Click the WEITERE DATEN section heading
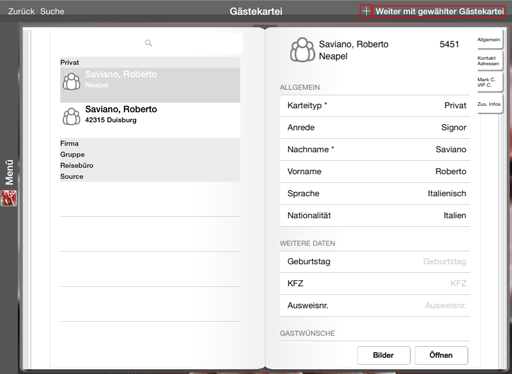 (x=307, y=243)
